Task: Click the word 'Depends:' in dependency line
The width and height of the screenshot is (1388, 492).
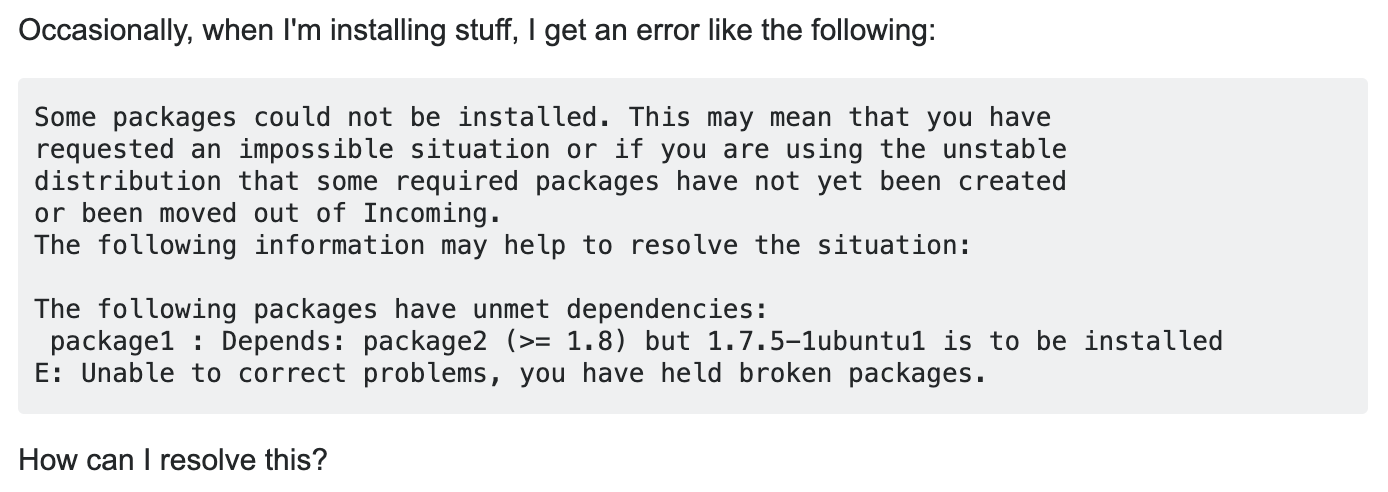Action: point(284,341)
